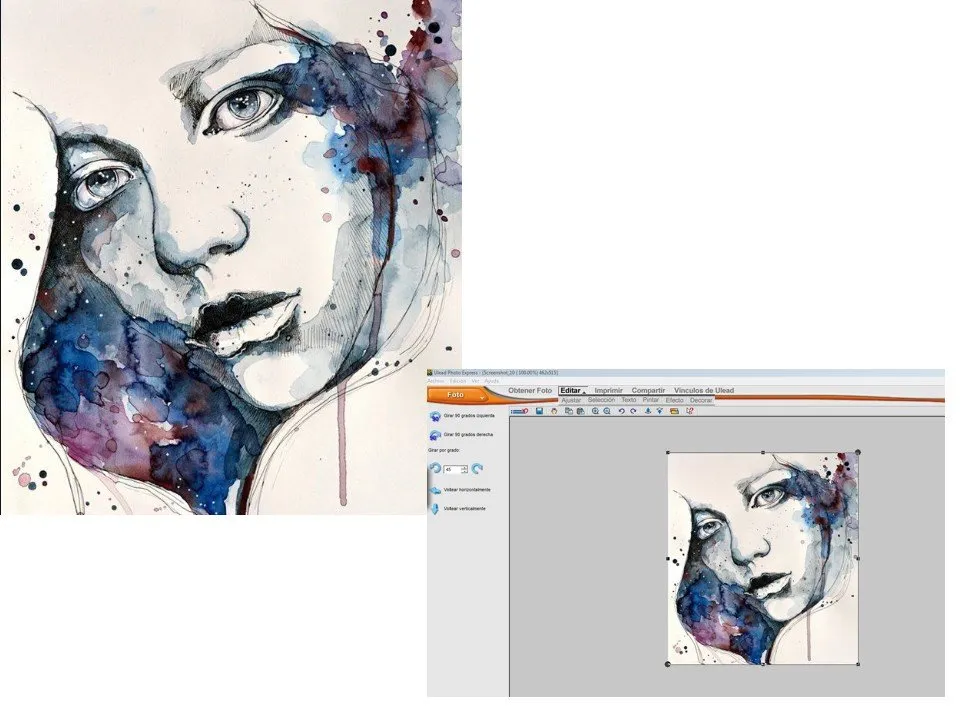The width and height of the screenshot is (960, 720).
Task: Click the Voltear horizontalmente icon
Action: 435,490
